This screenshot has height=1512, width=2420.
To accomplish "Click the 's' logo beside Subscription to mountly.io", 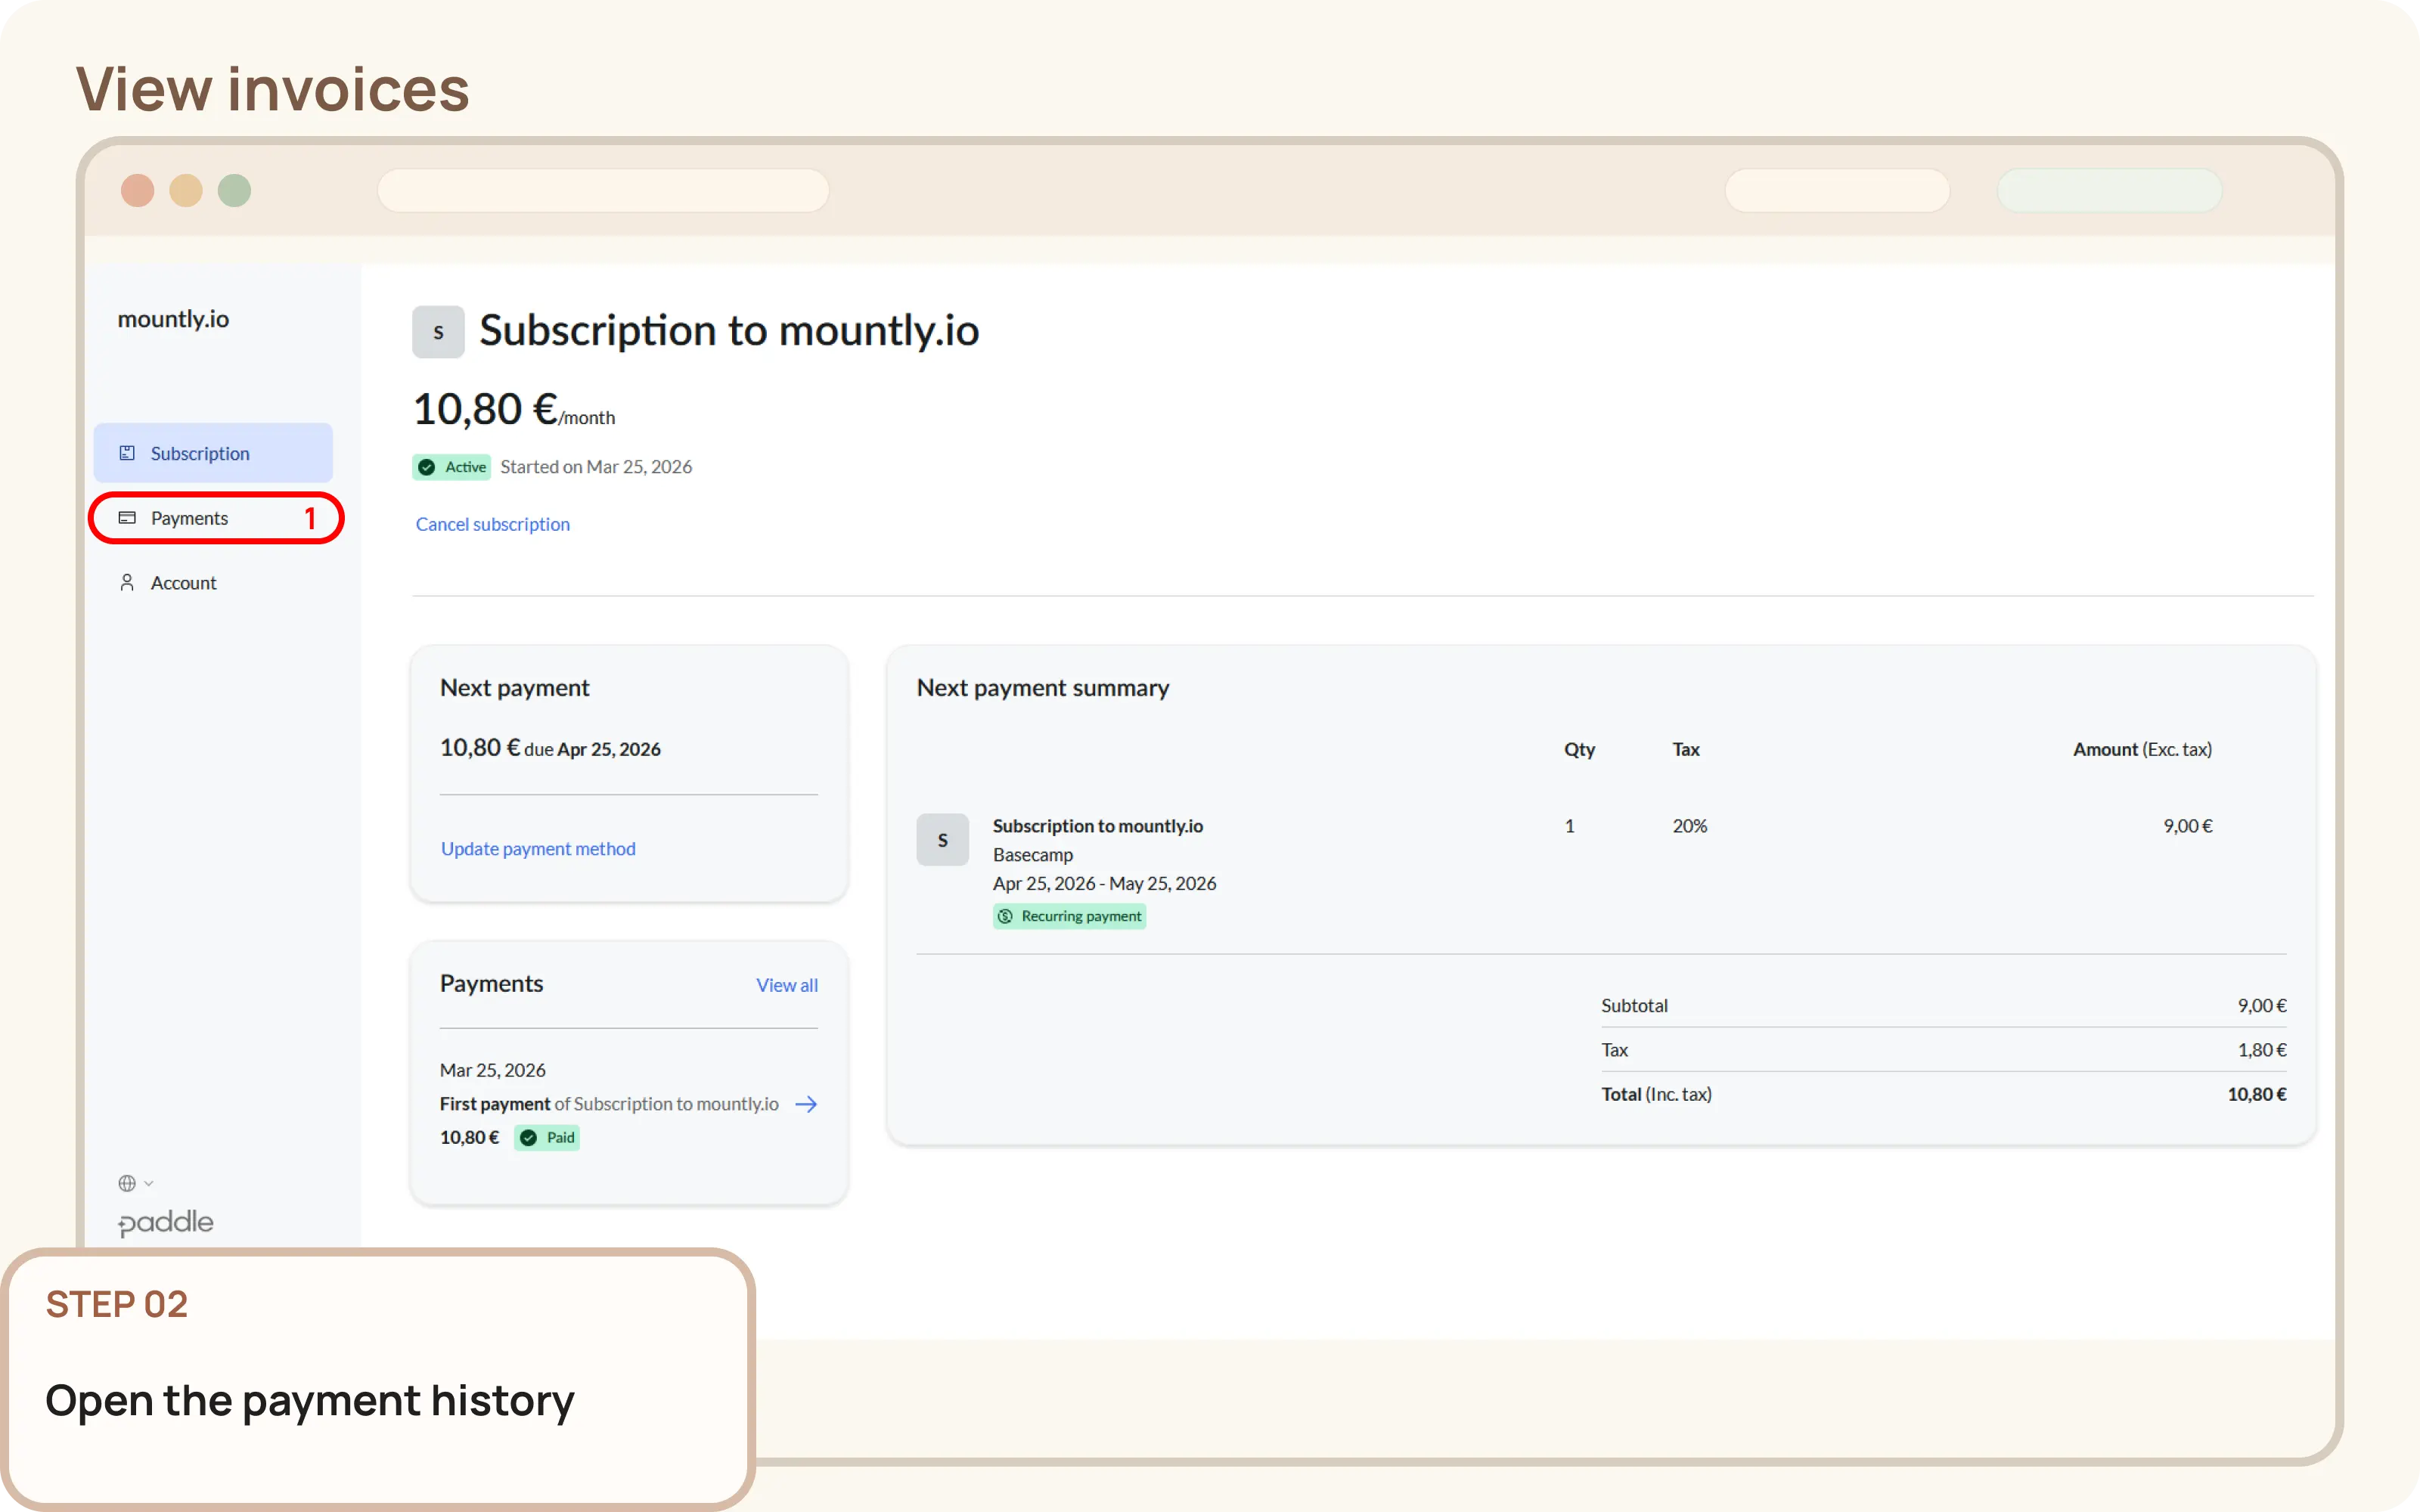I will click(x=438, y=331).
